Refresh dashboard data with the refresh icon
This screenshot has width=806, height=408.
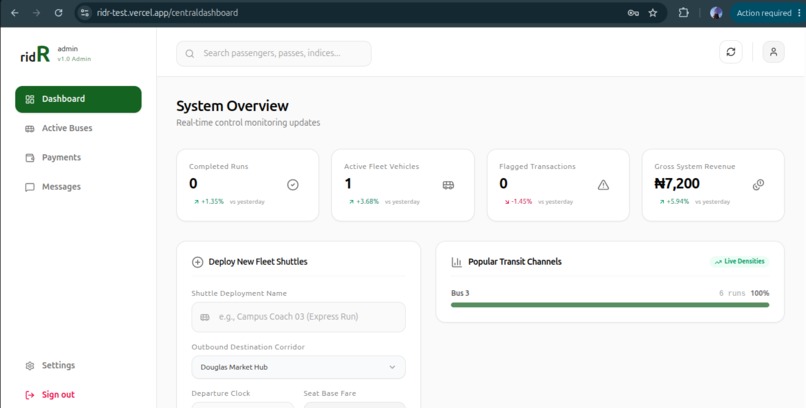click(x=730, y=52)
